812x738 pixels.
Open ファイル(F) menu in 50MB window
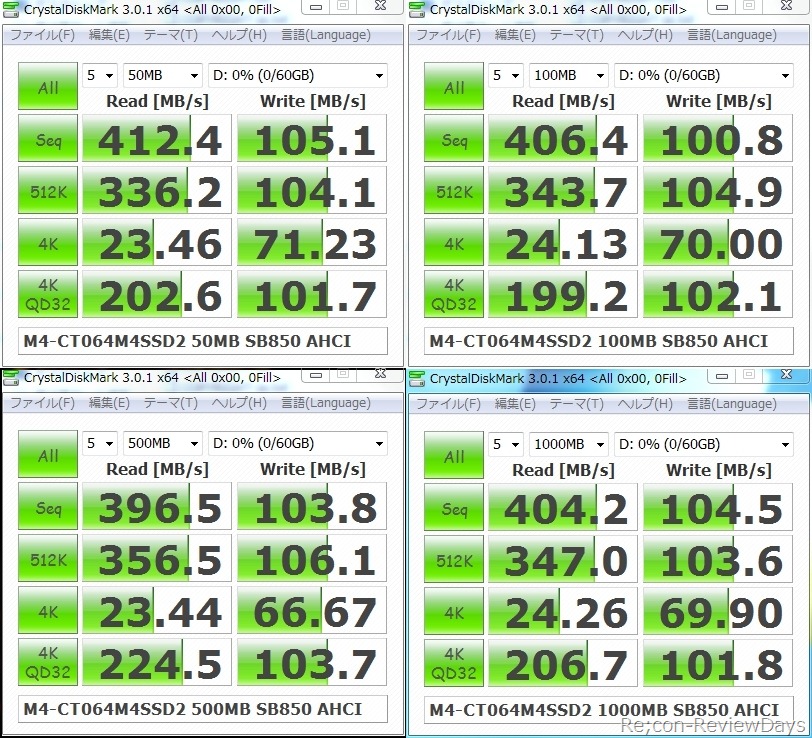(42, 35)
